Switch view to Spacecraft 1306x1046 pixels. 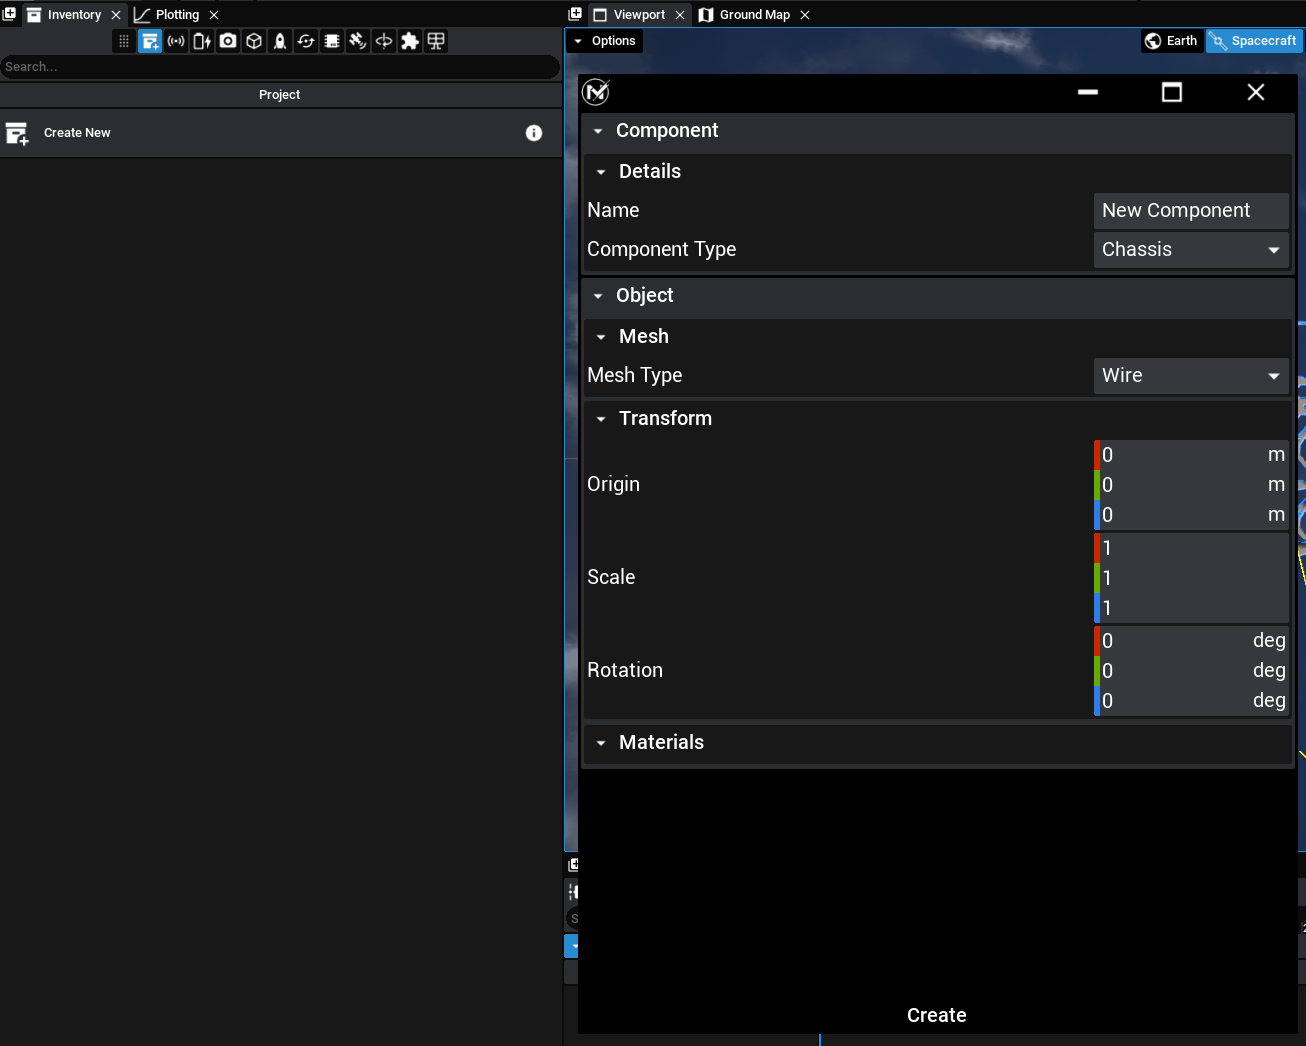click(x=1254, y=41)
